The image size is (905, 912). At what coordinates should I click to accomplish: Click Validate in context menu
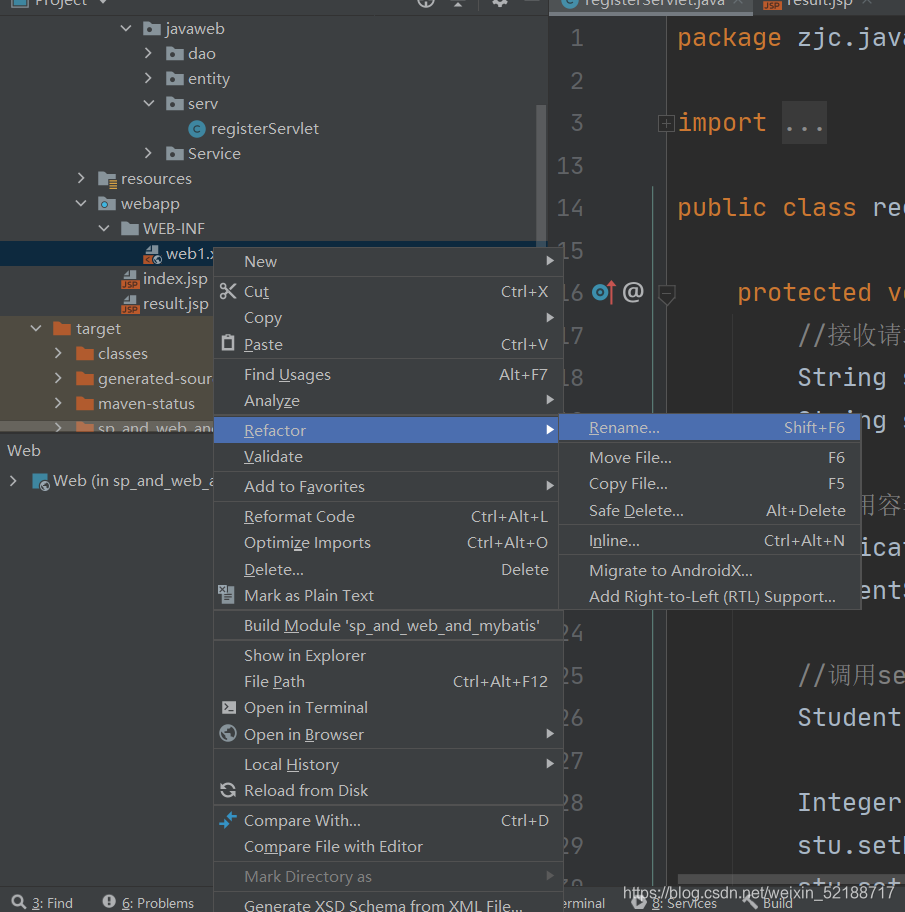388,457
